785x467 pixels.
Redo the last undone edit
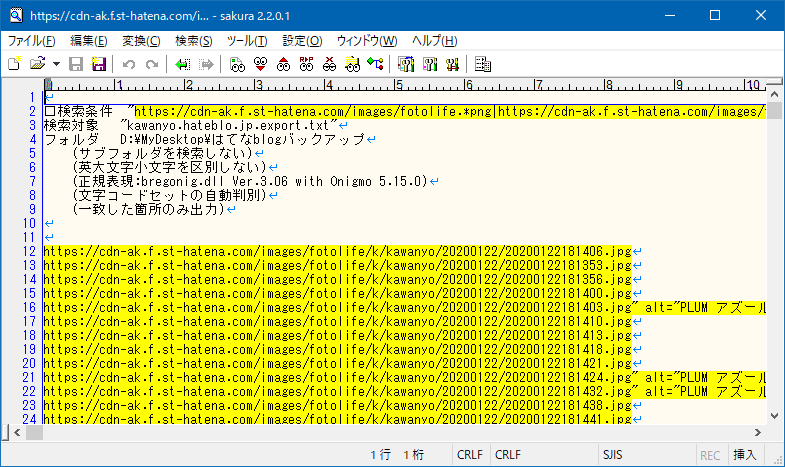point(152,64)
